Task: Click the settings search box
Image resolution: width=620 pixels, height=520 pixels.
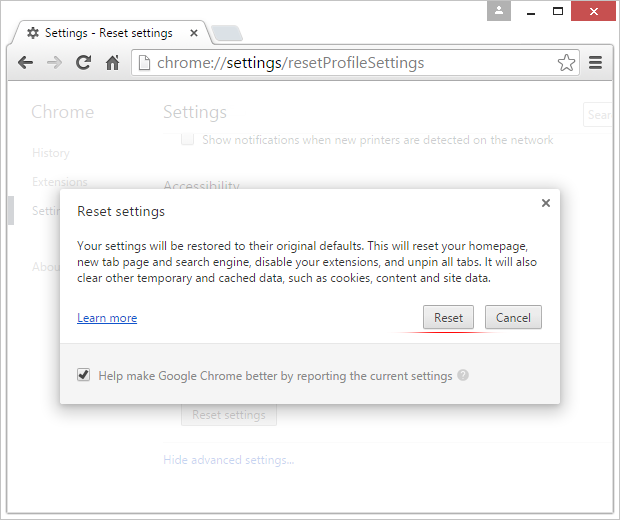Action: coord(598,115)
